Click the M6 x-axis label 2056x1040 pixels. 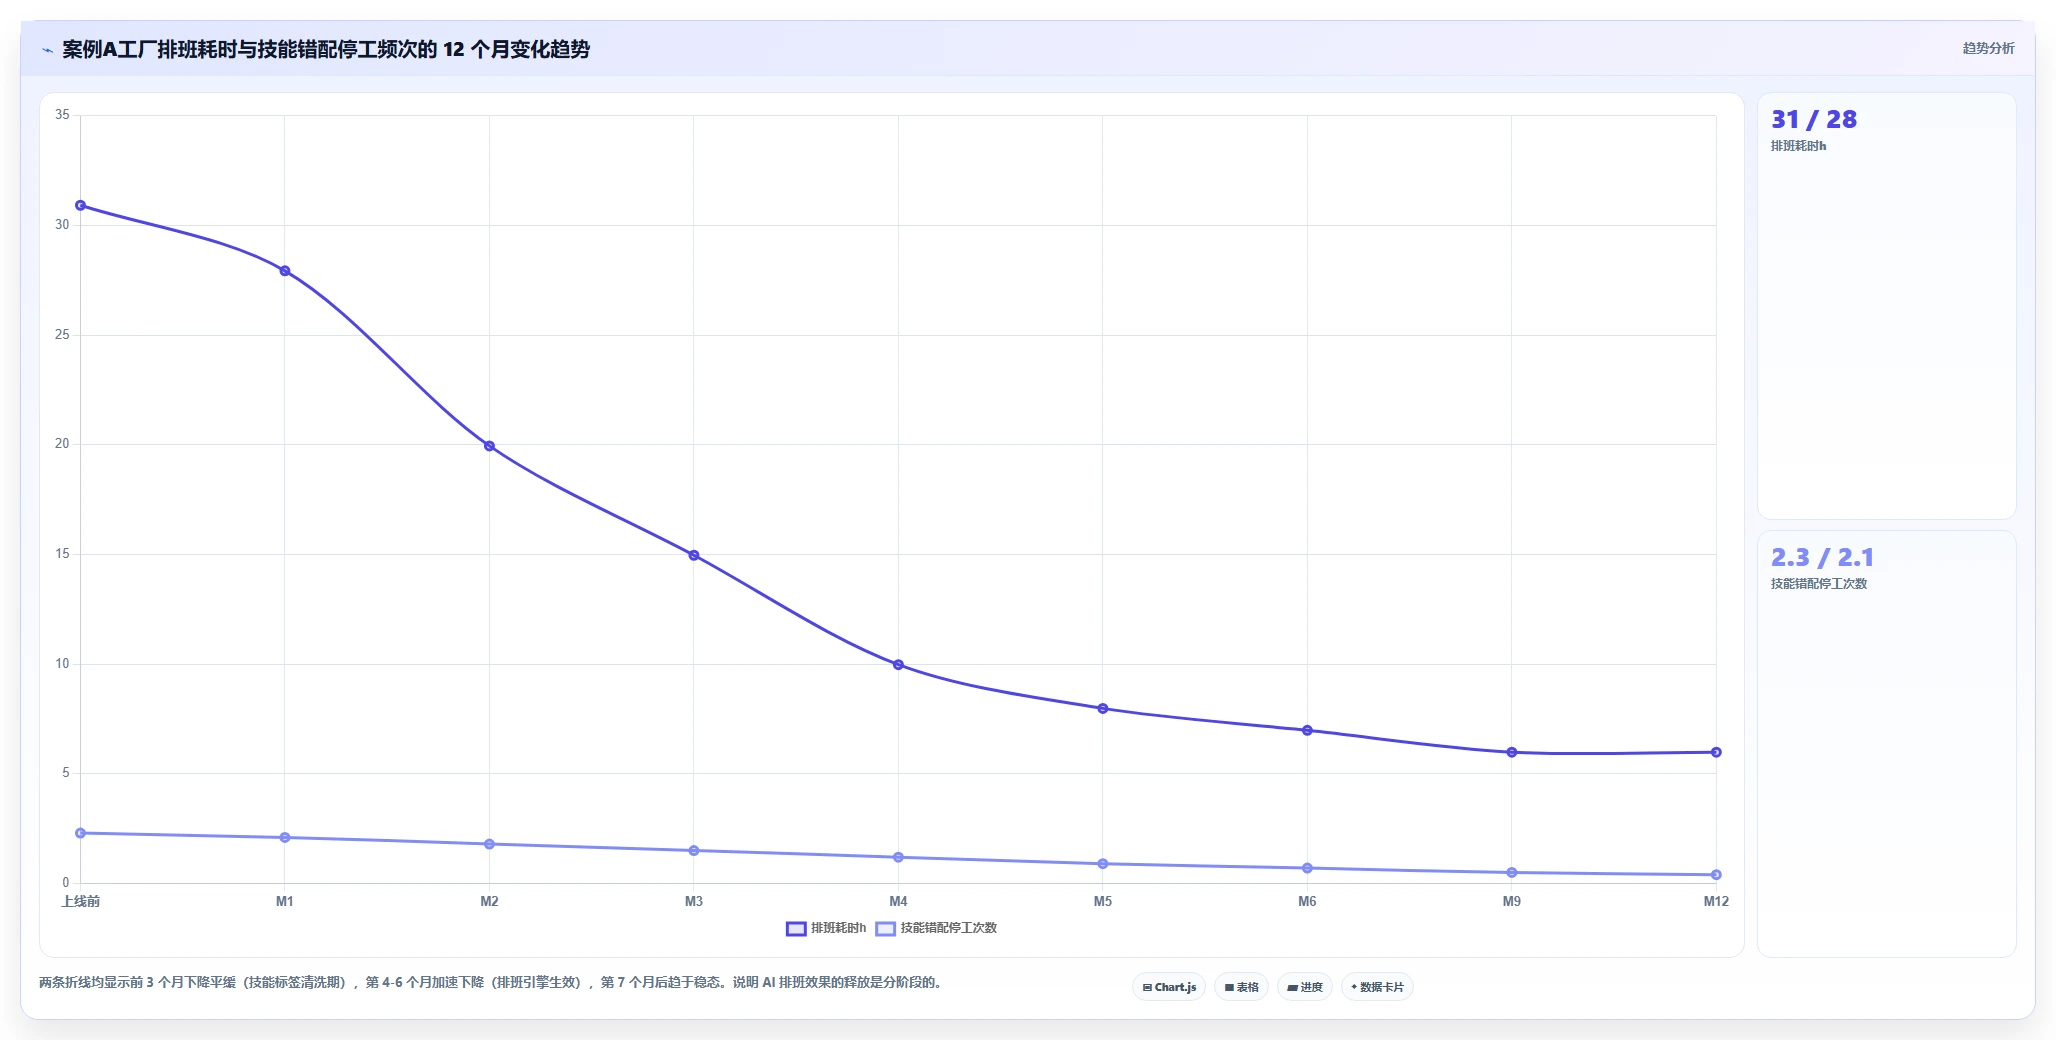click(1307, 902)
